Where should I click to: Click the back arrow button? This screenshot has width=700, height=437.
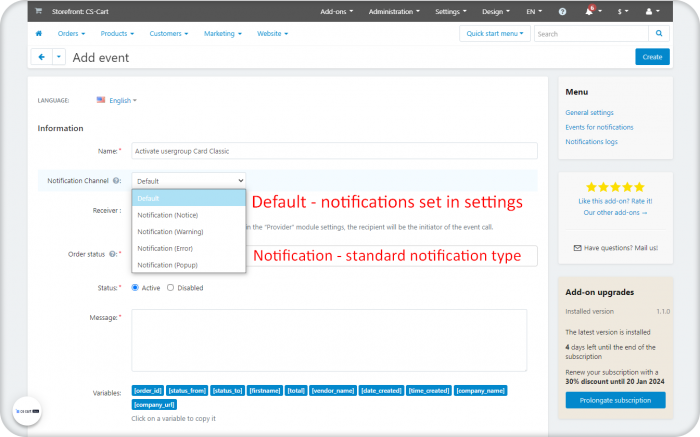(x=42, y=57)
